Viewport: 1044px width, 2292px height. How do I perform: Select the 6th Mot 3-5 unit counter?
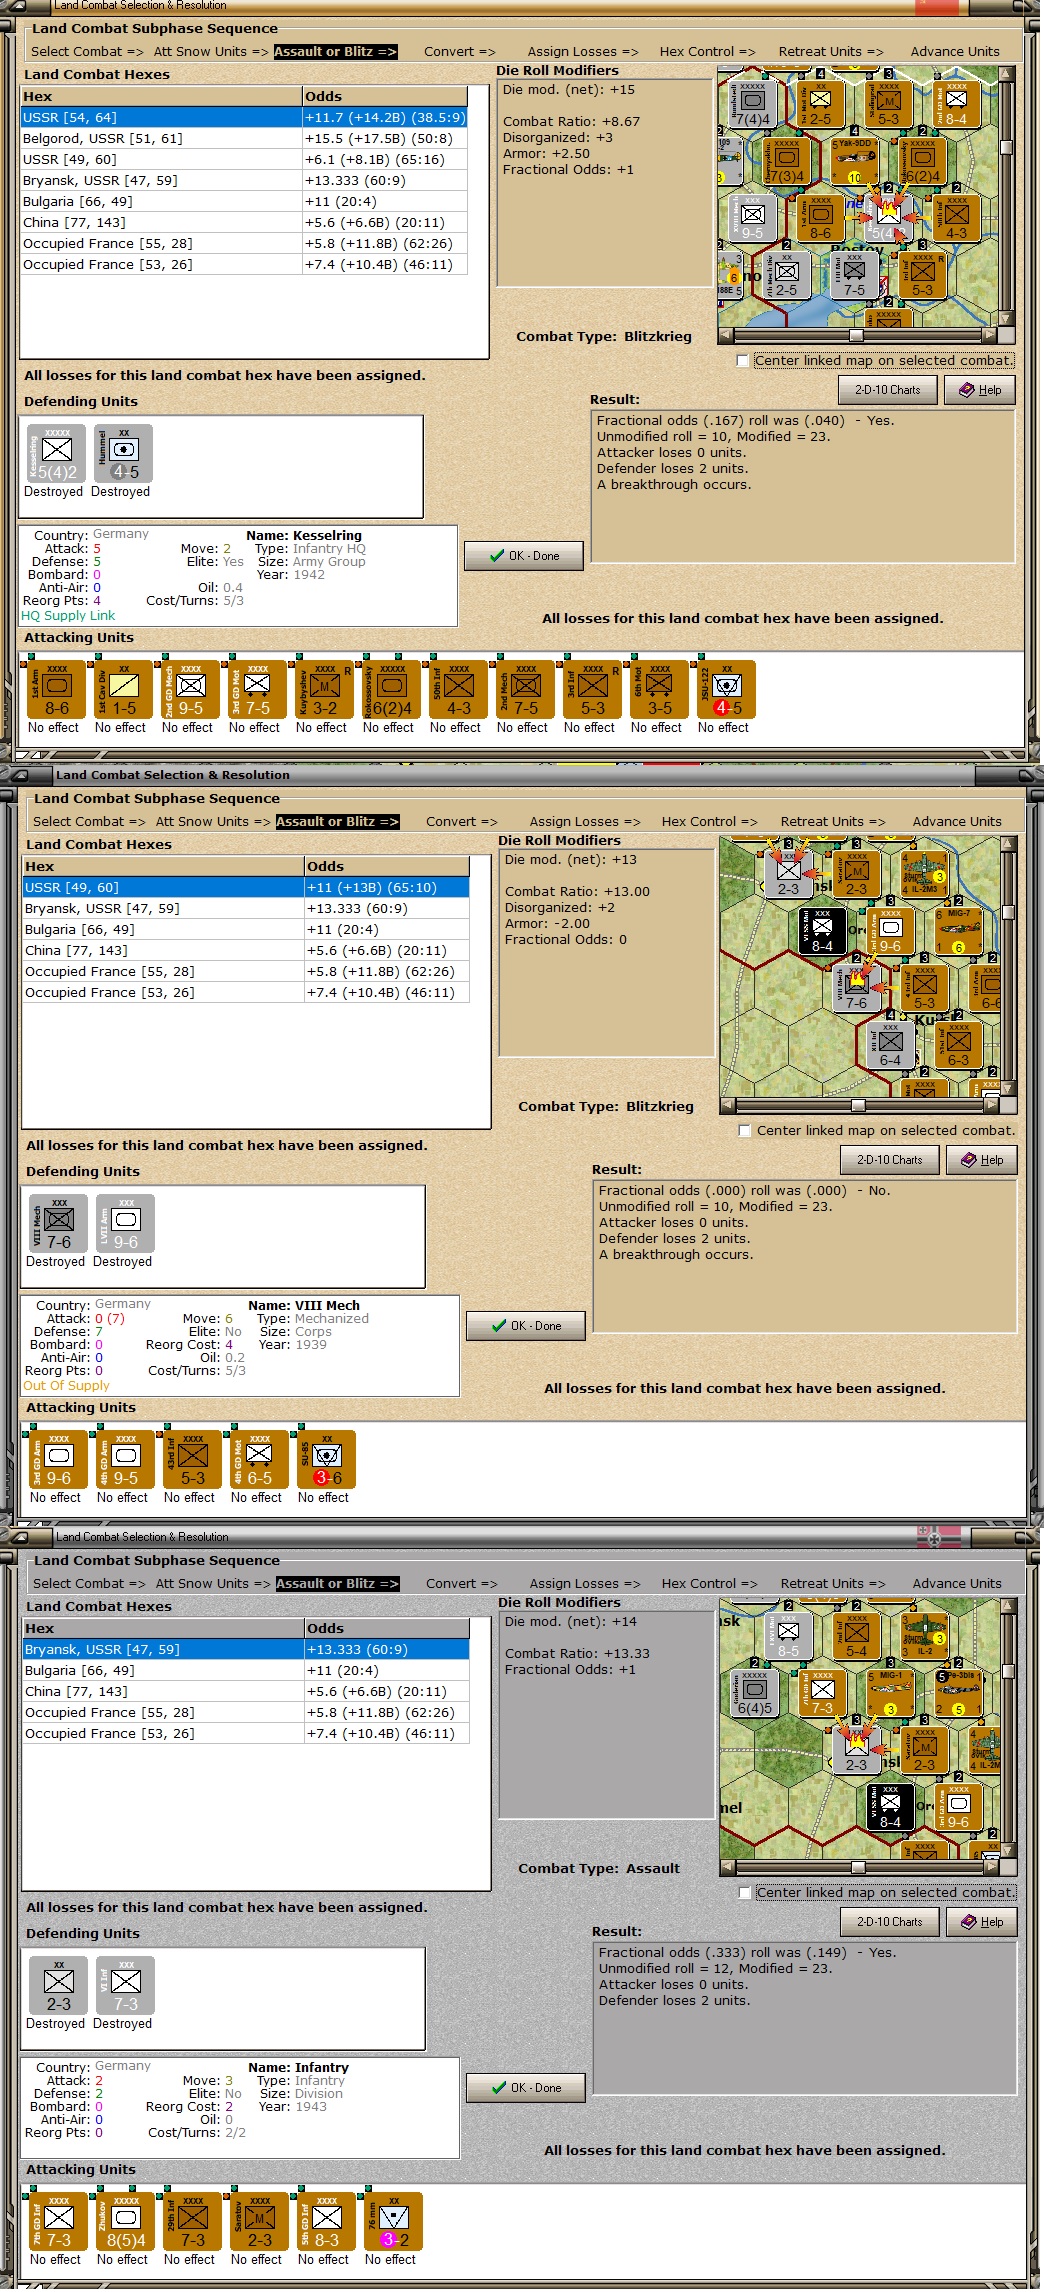(x=660, y=689)
